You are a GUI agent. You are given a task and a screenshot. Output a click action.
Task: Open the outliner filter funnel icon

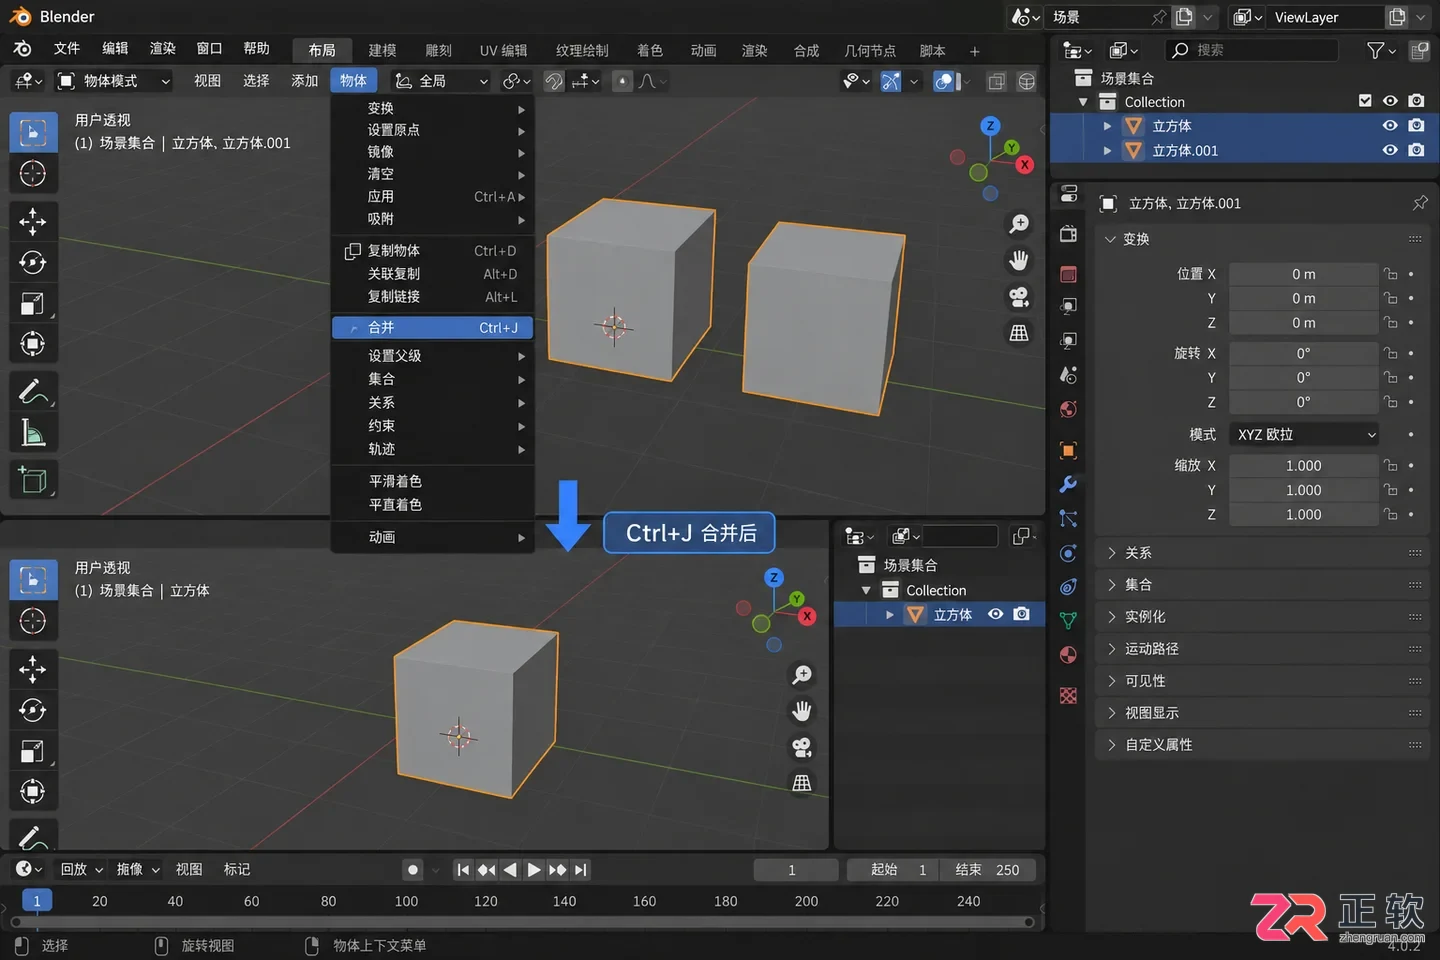pyautogui.click(x=1376, y=50)
